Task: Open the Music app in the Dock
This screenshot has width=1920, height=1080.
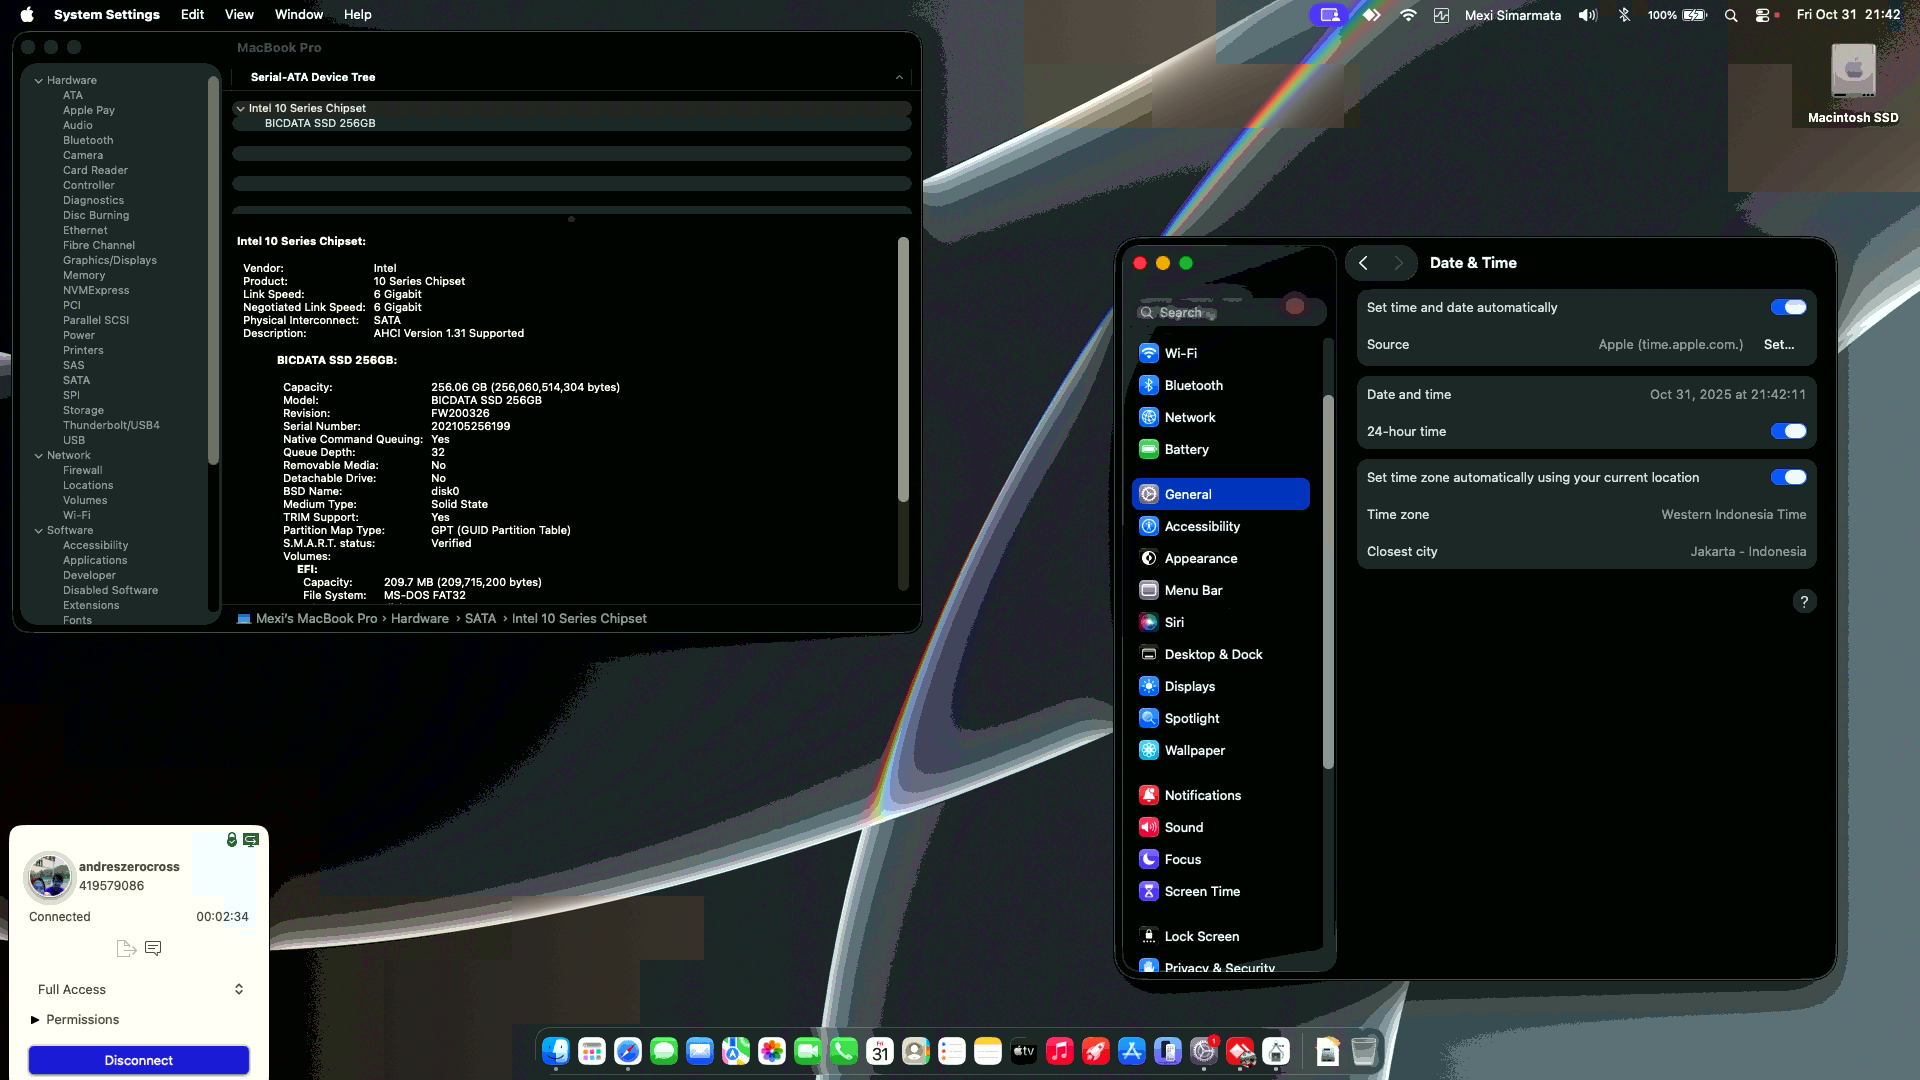Action: (x=1060, y=1051)
